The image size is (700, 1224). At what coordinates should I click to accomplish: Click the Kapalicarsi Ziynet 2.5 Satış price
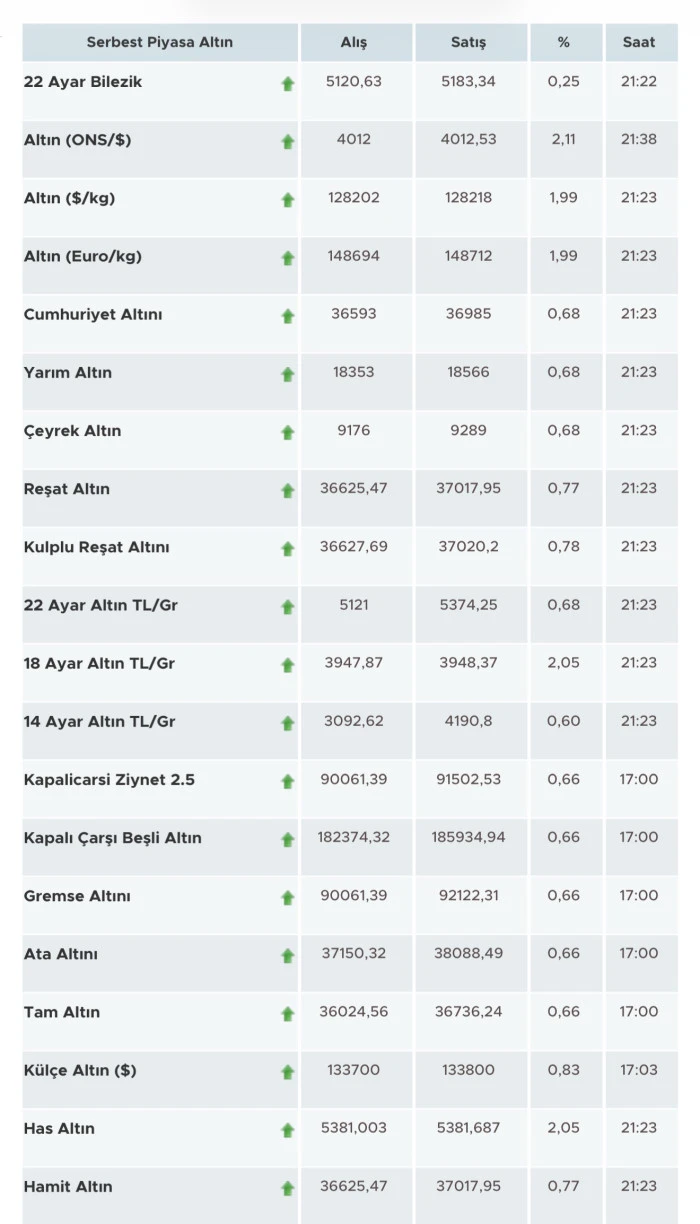[468, 780]
